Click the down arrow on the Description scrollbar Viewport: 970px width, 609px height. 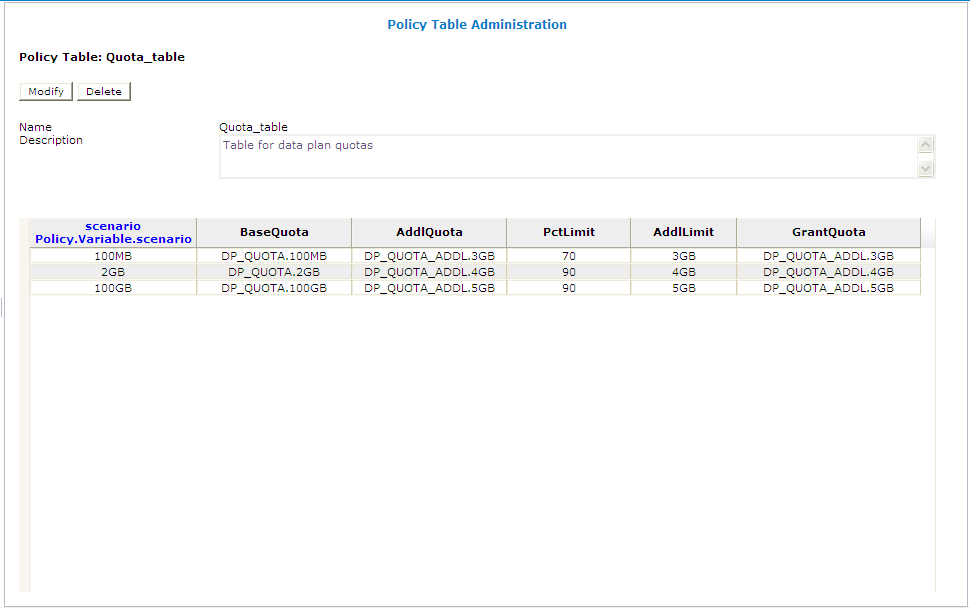pyautogui.click(x=924, y=168)
